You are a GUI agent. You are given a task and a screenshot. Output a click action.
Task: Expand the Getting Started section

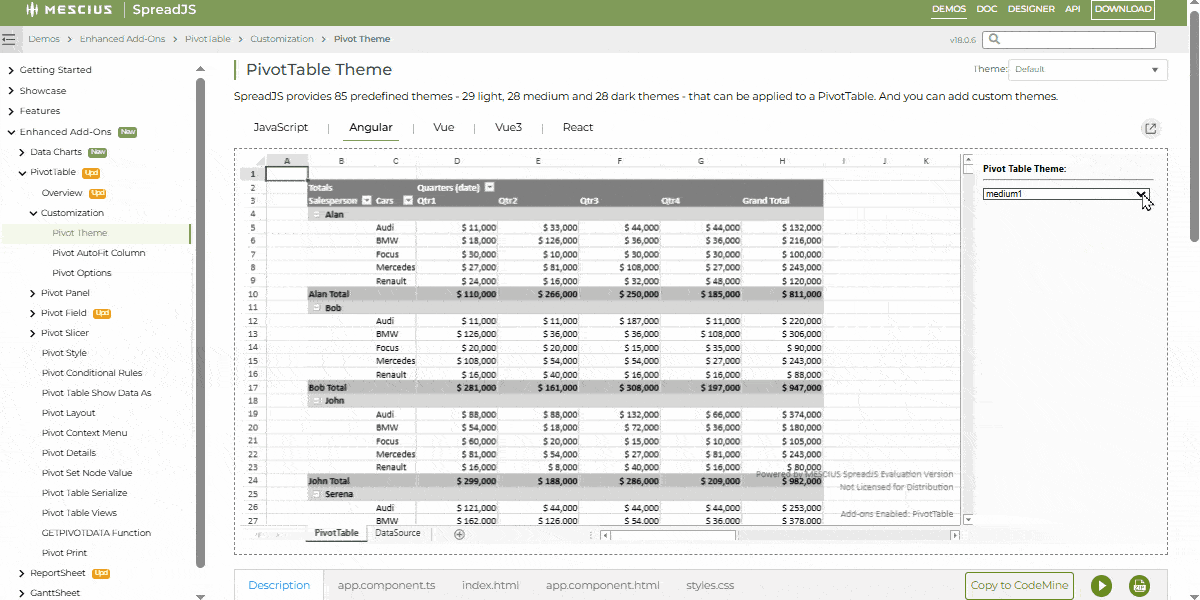pos(10,70)
